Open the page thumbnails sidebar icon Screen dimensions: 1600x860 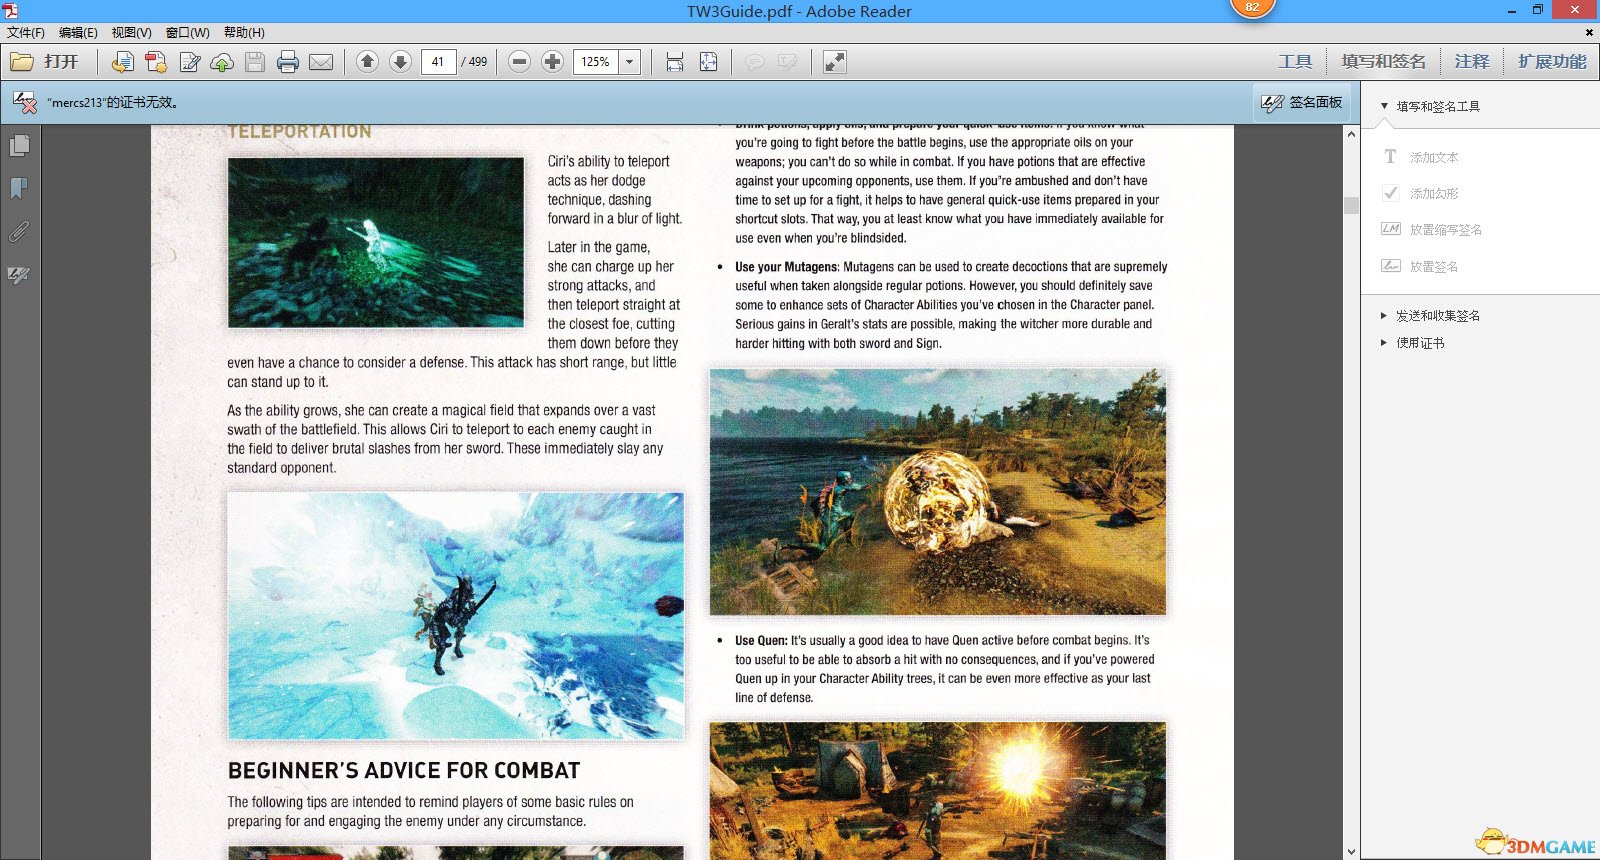(x=19, y=146)
